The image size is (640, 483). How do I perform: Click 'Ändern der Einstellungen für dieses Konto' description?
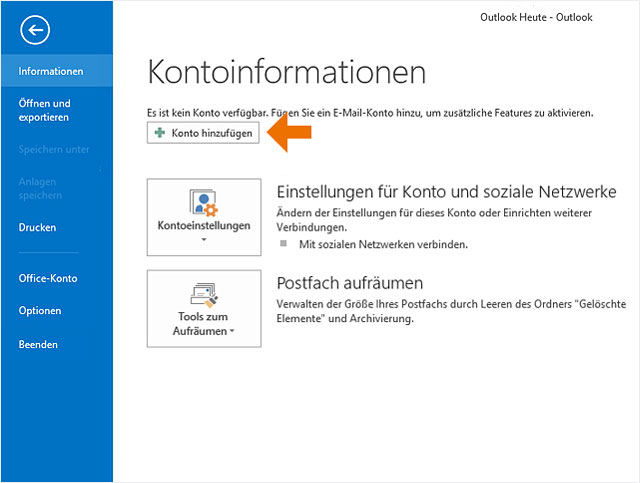tap(434, 220)
